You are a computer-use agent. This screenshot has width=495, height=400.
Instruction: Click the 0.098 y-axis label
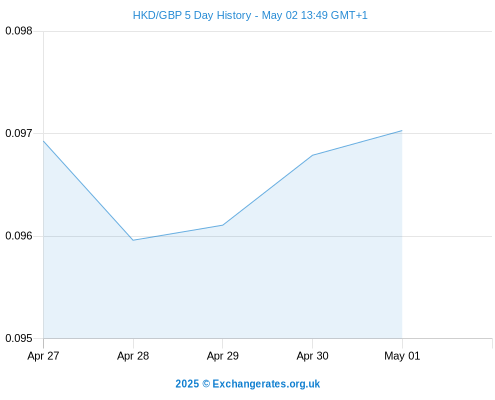19,31
